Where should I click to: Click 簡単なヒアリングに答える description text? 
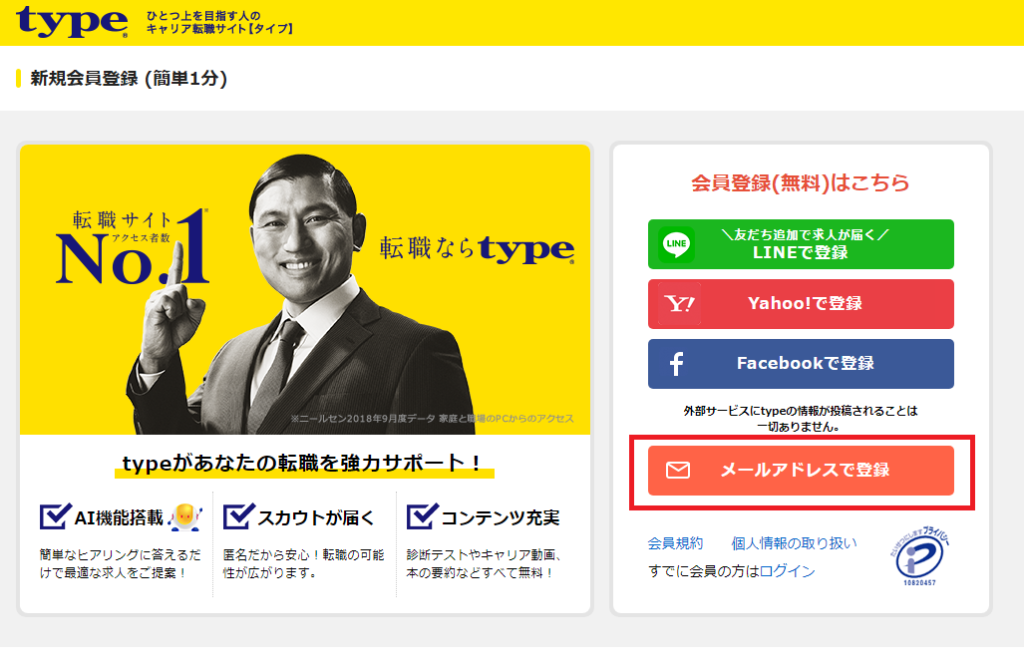point(120,564)
